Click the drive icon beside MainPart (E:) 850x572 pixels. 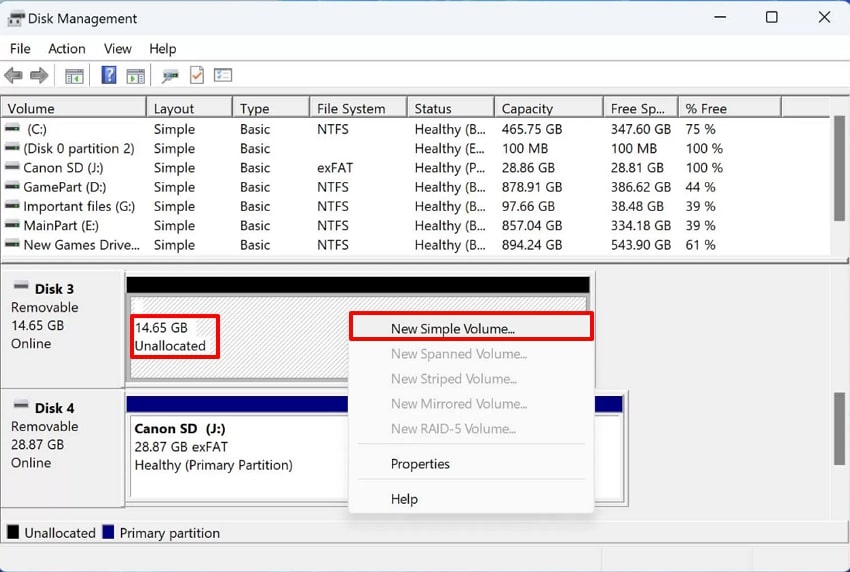[x=12, y=225]
